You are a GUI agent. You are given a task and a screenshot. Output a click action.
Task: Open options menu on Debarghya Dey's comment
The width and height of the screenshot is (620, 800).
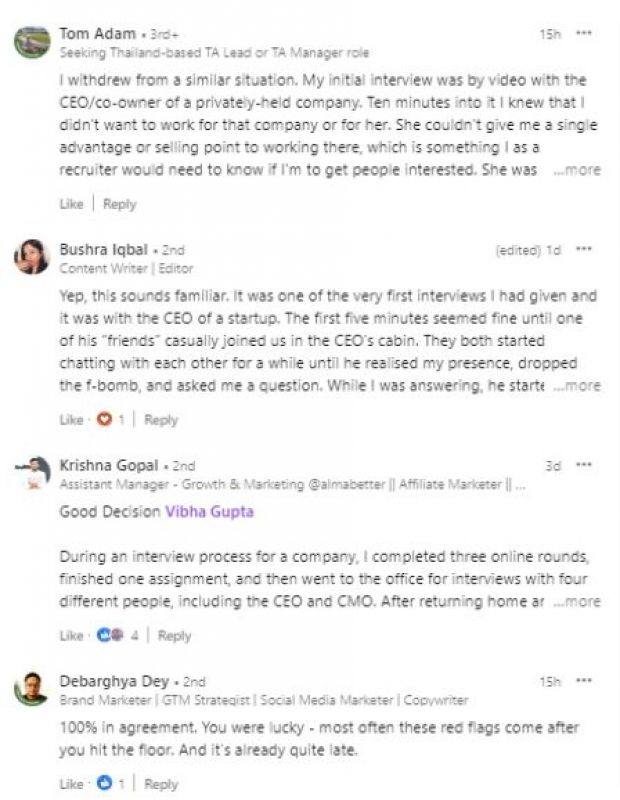[584, 681]
